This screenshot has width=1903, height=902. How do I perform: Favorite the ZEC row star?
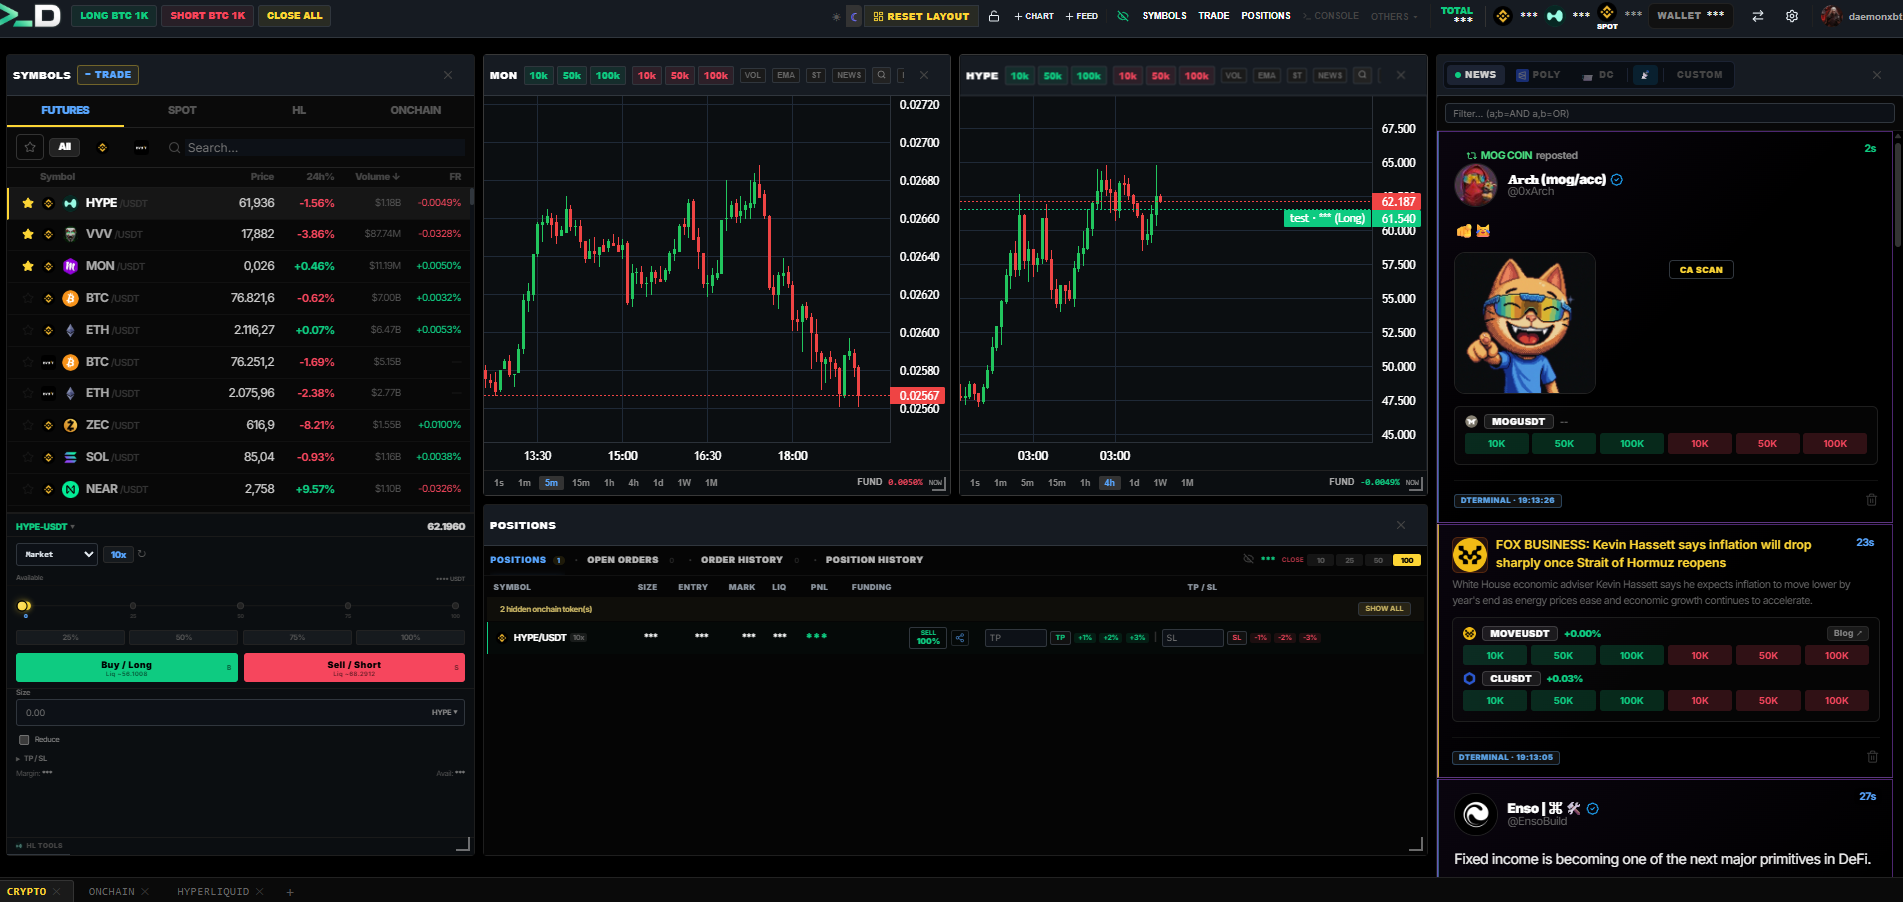pyautogui.click(x=28, y=425)
